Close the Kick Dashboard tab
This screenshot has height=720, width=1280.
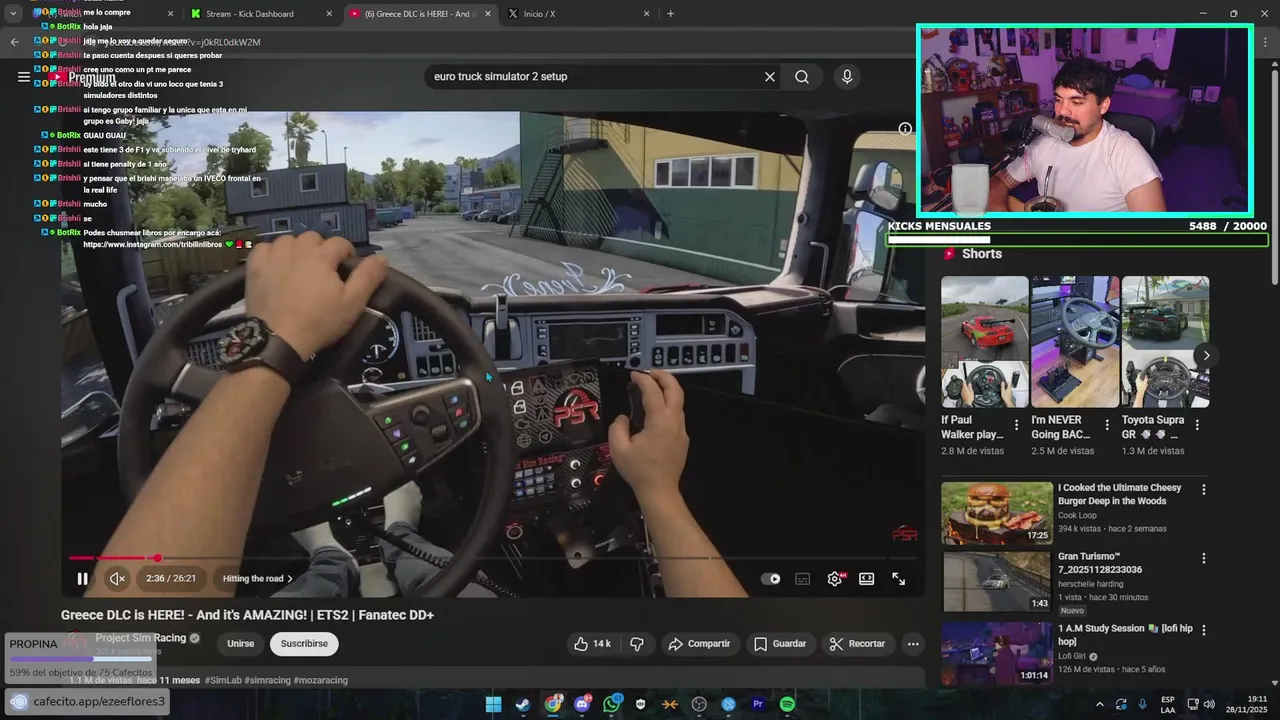coord(329,14)
